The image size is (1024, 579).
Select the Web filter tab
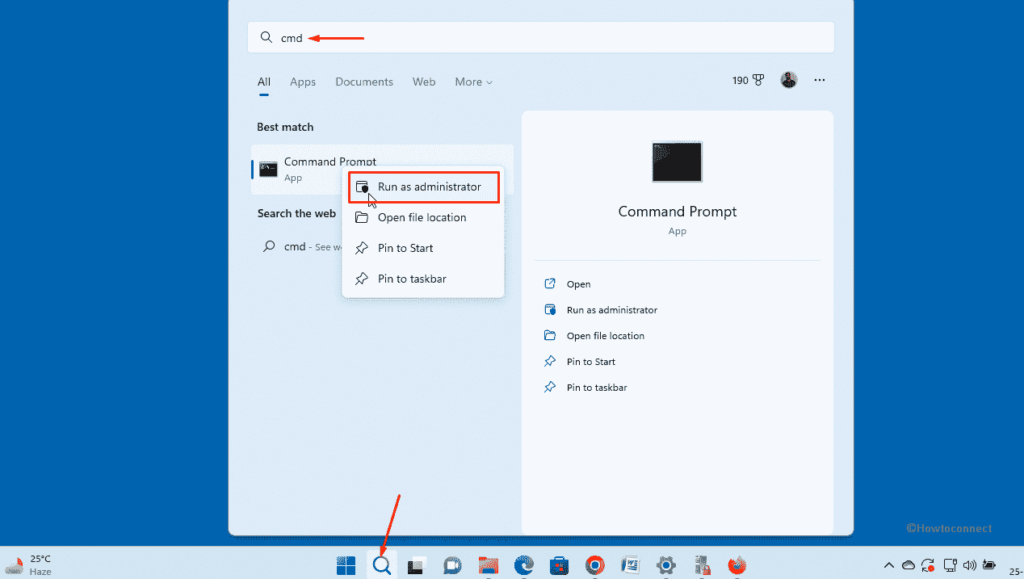[423, 82]
